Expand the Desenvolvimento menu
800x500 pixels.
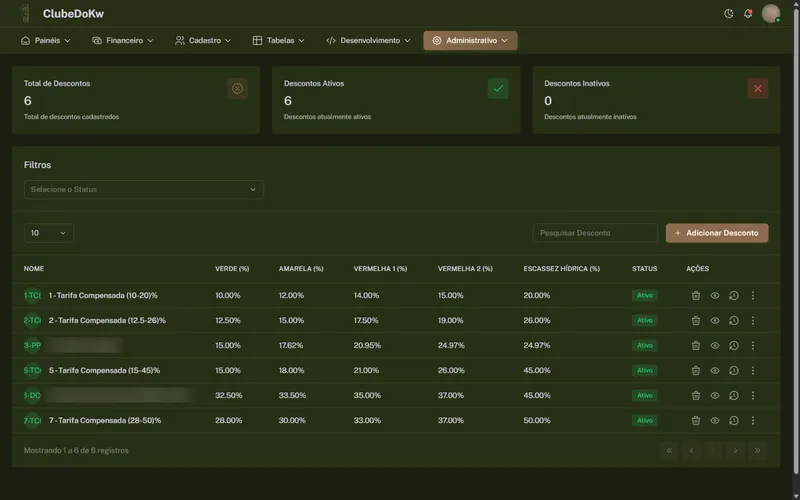point(368,40)
